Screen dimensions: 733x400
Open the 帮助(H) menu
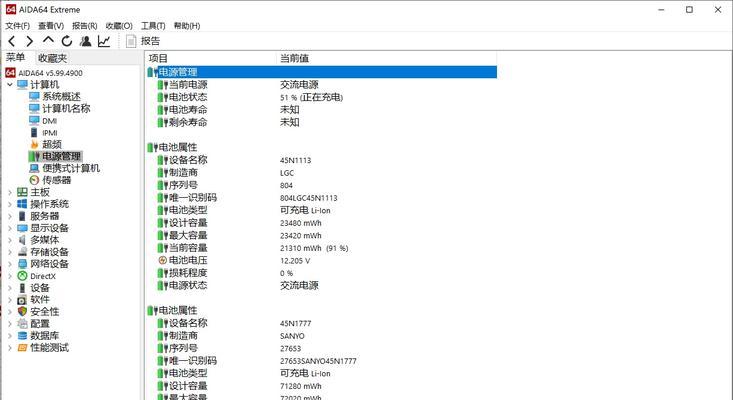[187, 26]
